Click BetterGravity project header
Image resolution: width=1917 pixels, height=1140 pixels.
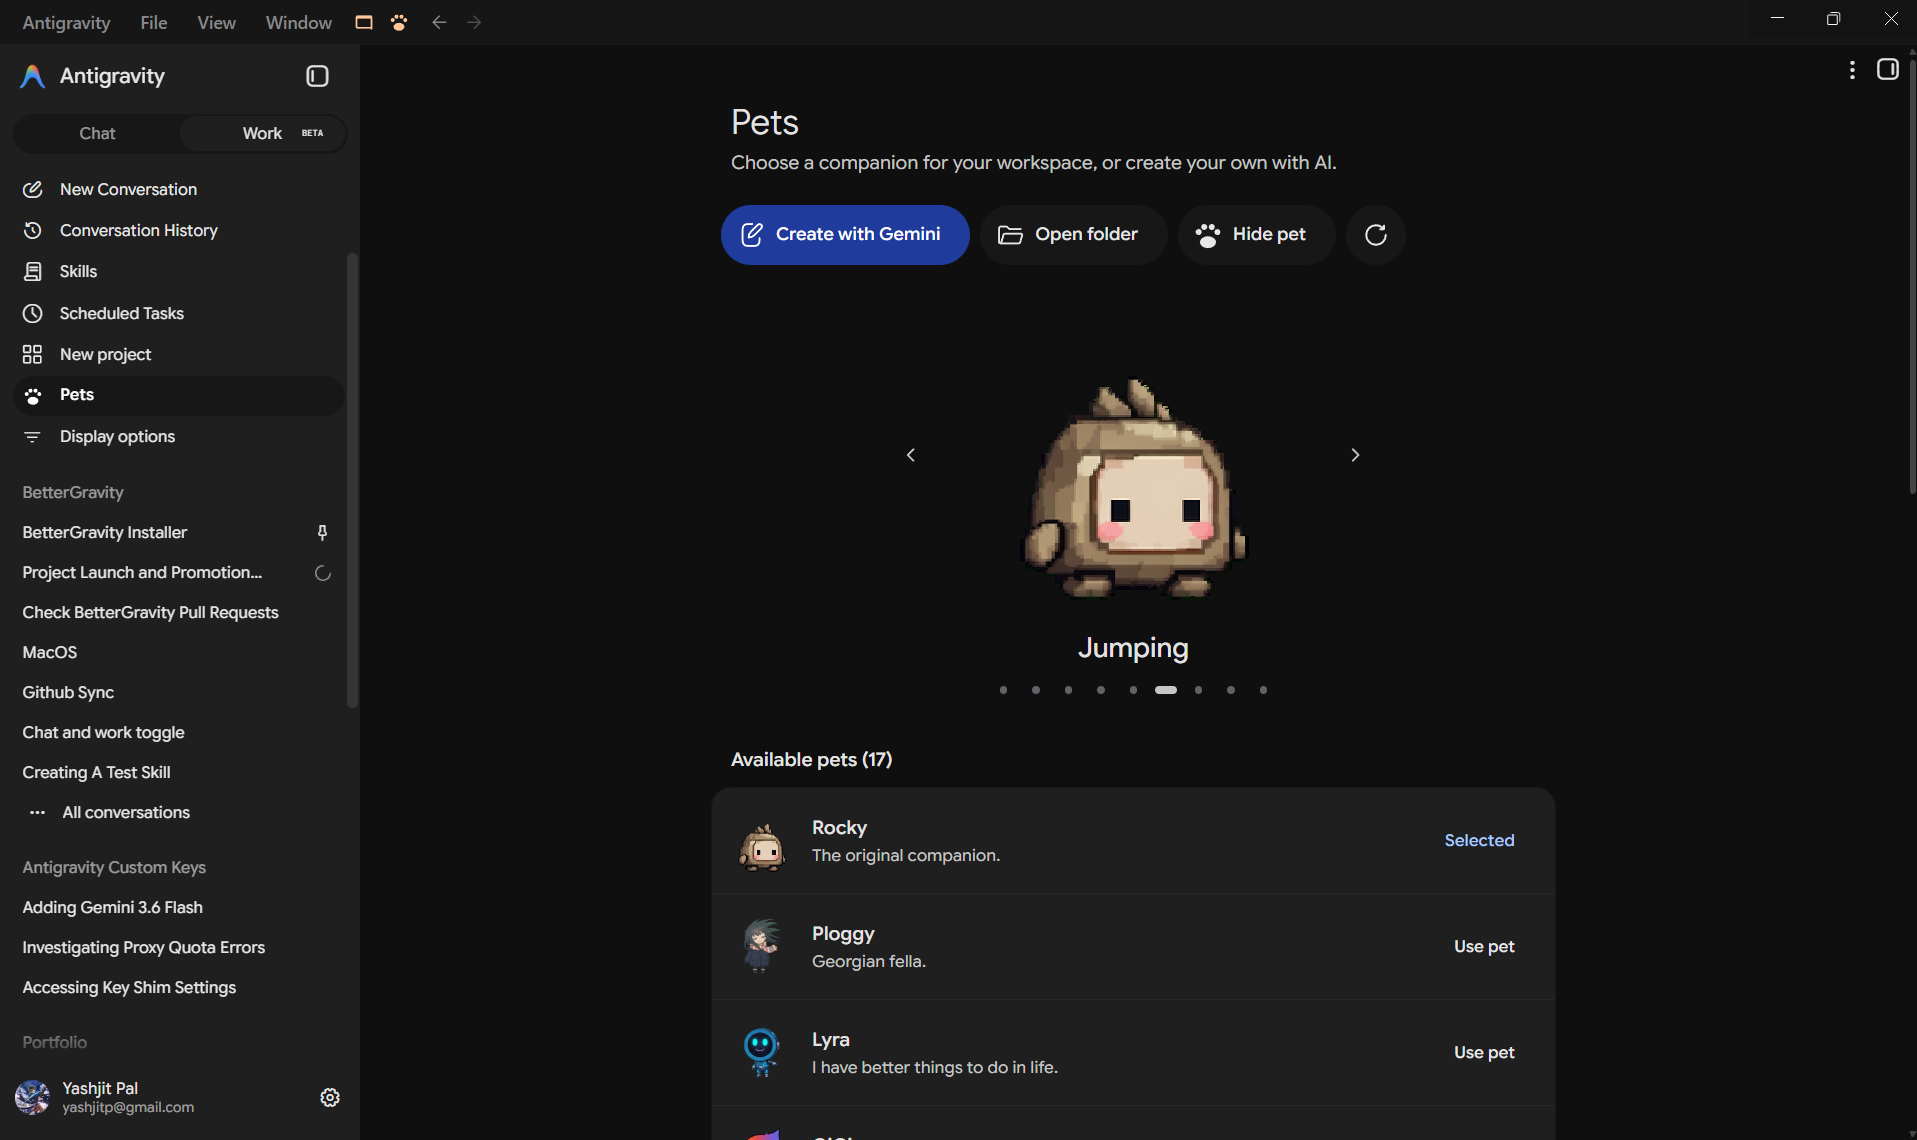pyautogui.click(x=73, y=492)
